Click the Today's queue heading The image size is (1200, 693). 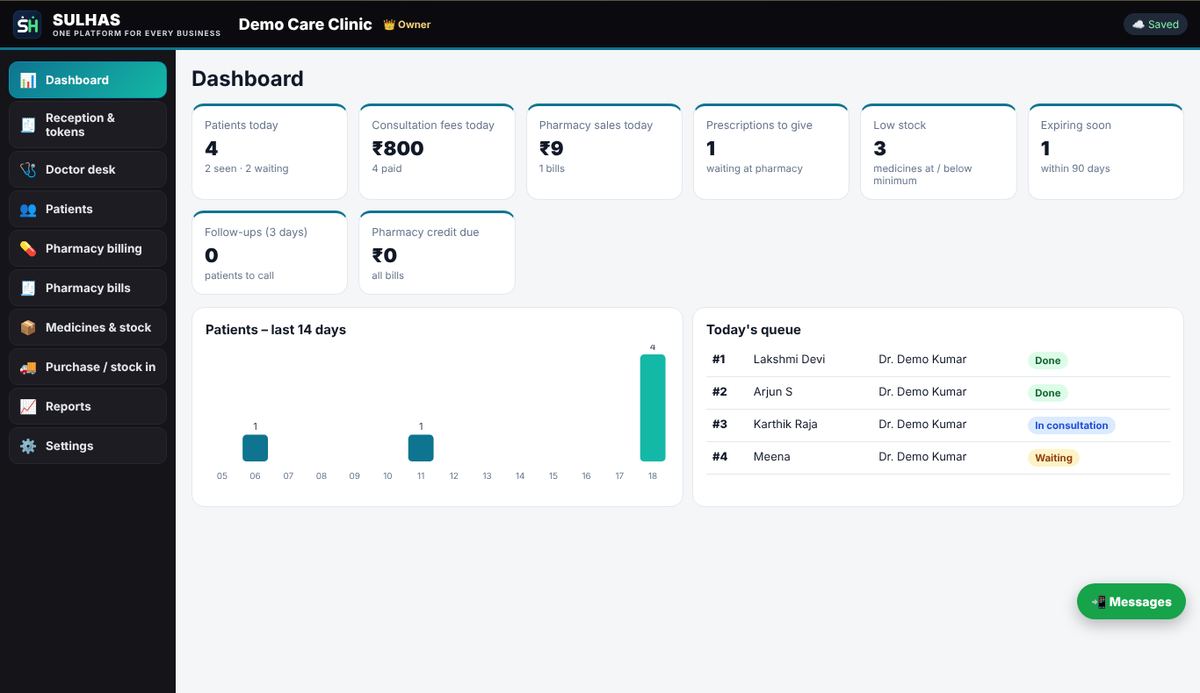753,330
